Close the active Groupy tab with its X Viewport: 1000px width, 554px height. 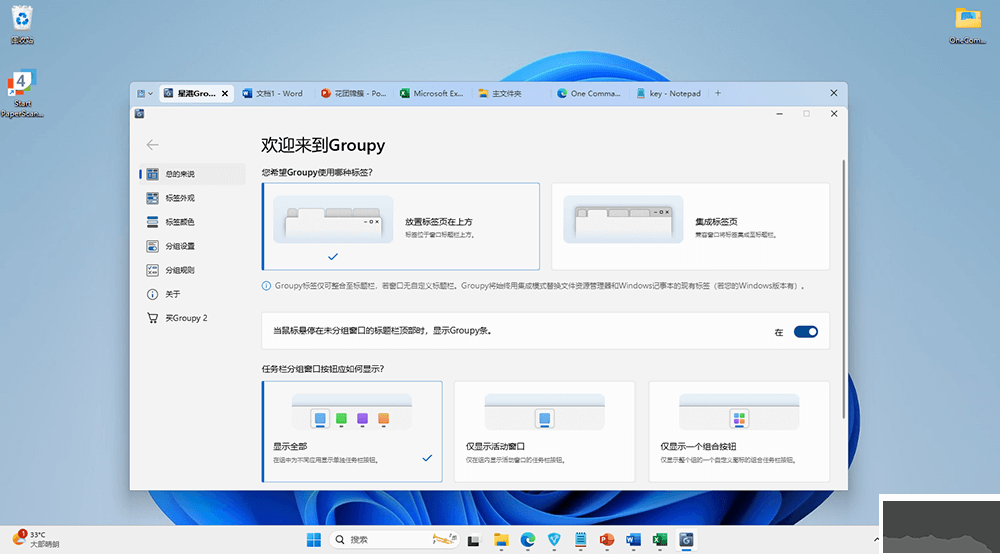click(224, 94)
